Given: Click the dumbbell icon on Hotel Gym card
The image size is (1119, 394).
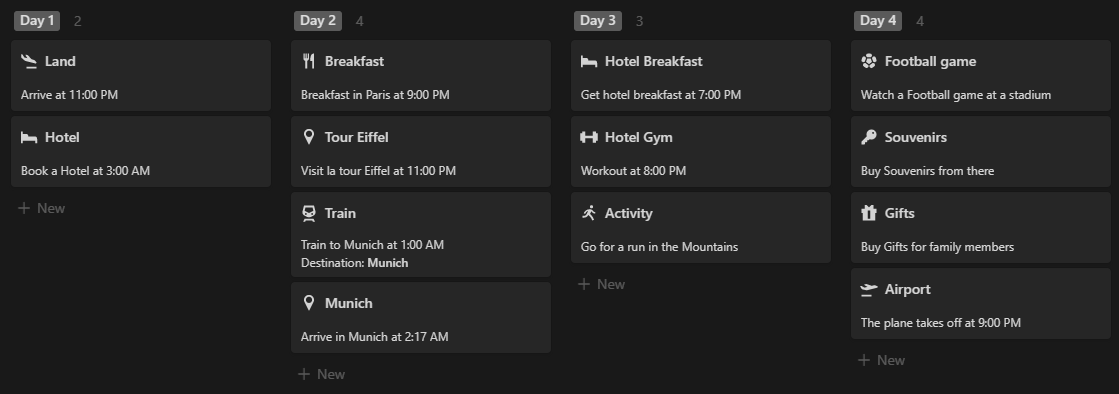Looking at the screenshot, I should point(589,137).
